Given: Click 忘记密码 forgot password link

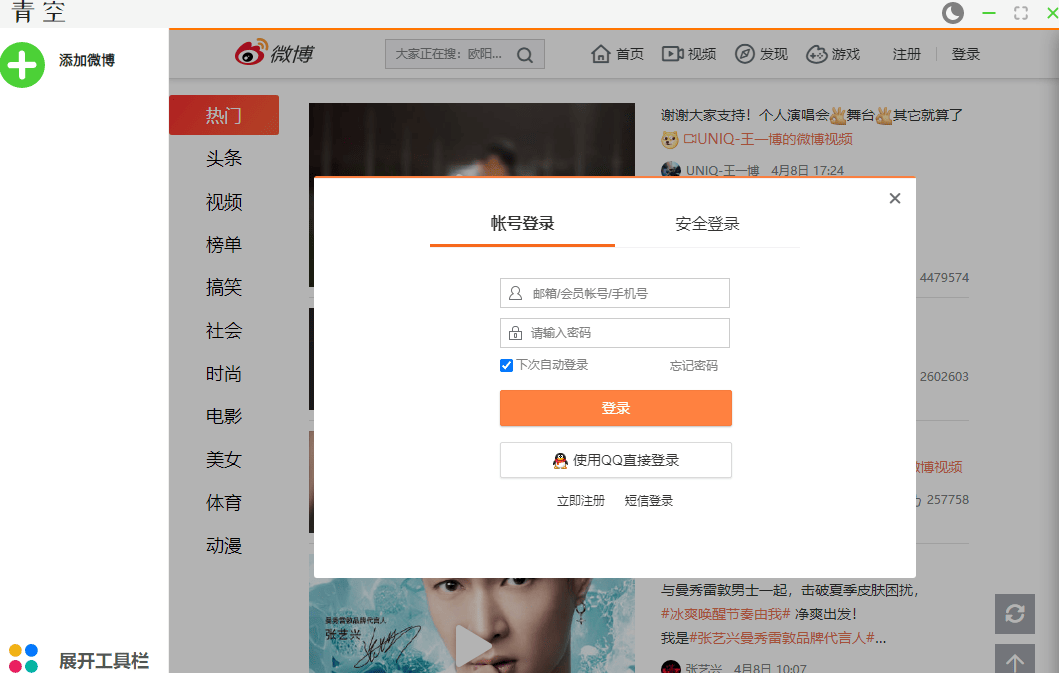Looking at the screenshot, I should [694, 366].
